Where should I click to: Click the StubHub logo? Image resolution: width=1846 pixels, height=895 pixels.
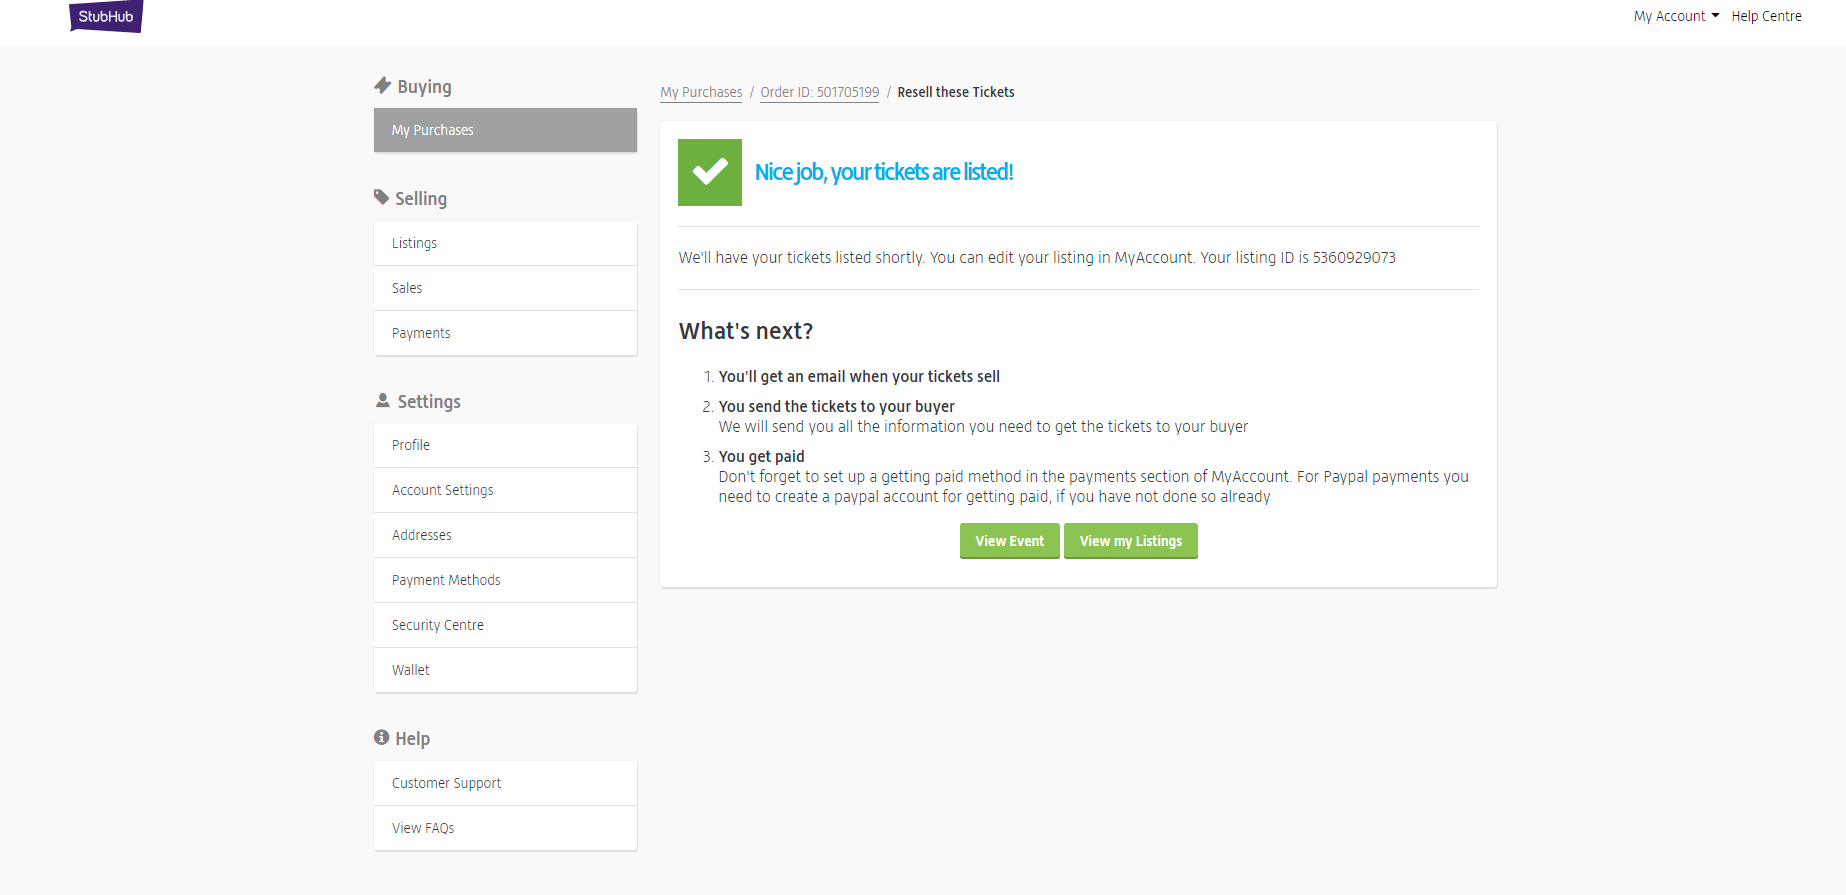click(x=106, y=16)
